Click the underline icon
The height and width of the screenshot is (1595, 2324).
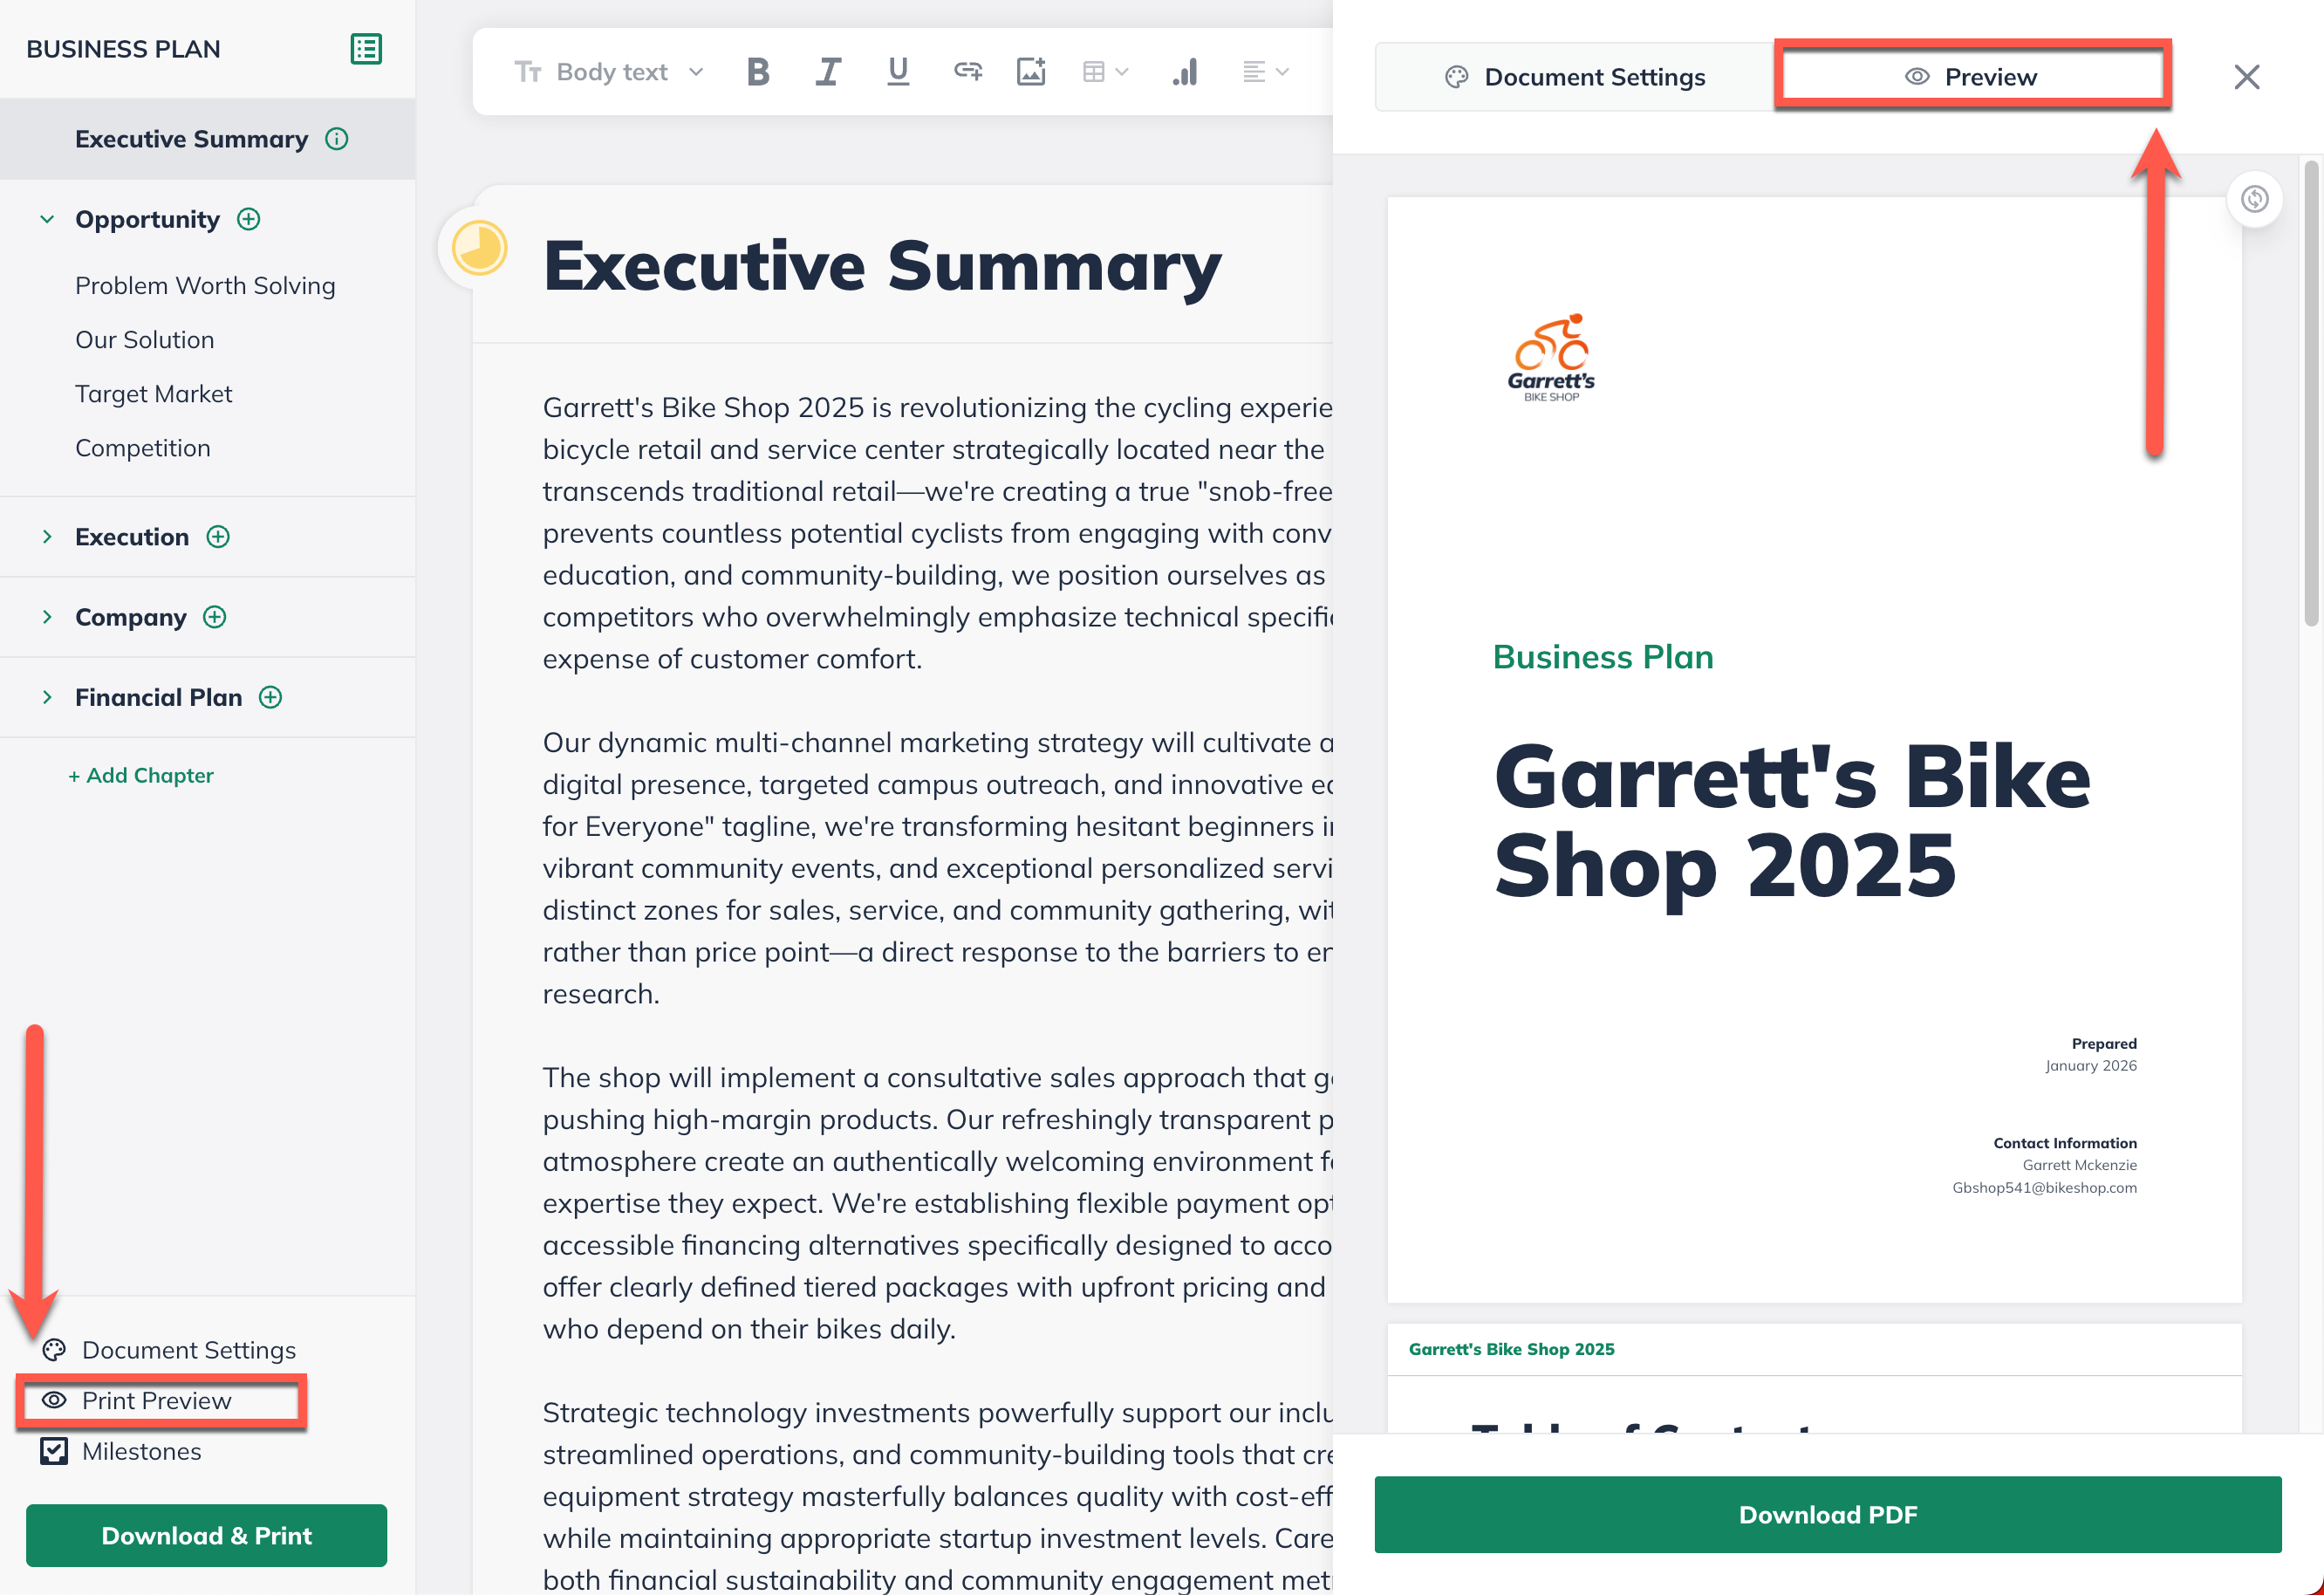coord(897,72)
